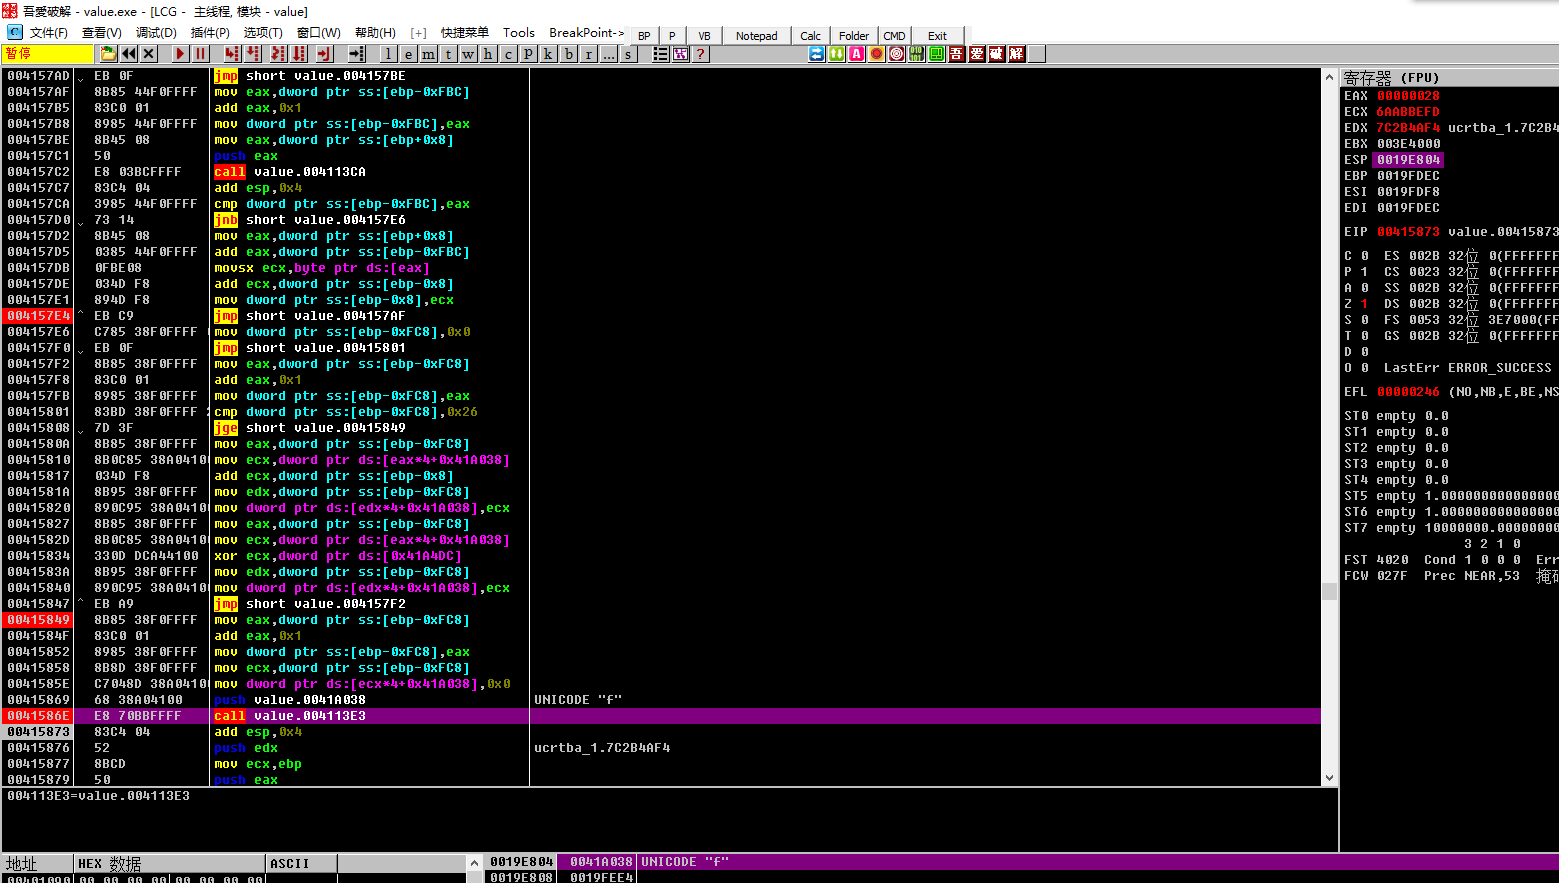1559x883 pixels.
Task: Click the green window-layout plugin icon
Action: click(937, 54)
